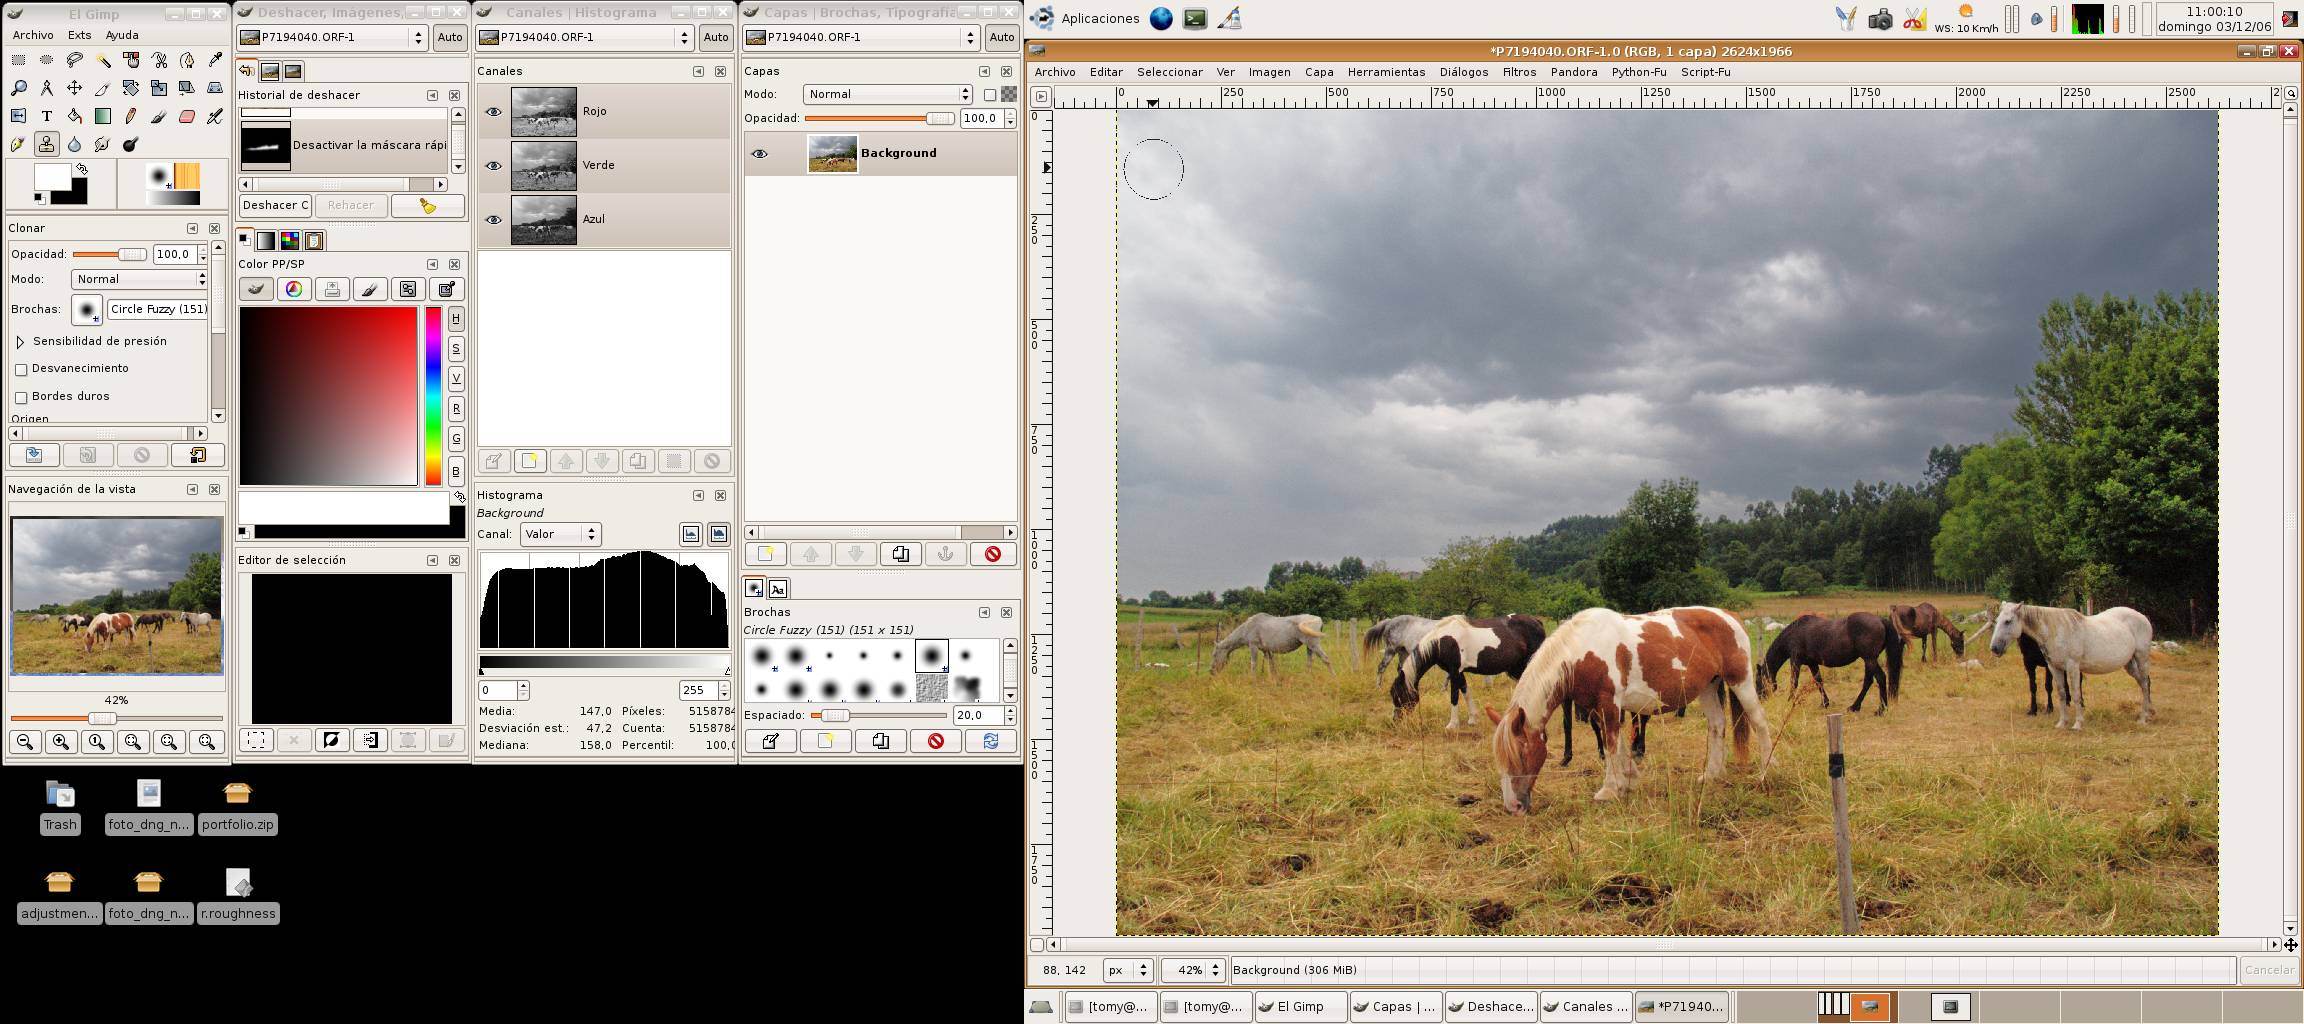The height and width of the screenshot is (1024, 2304).
Task: Click Auto button in Canales dock
Action: [x=716, y=37]
